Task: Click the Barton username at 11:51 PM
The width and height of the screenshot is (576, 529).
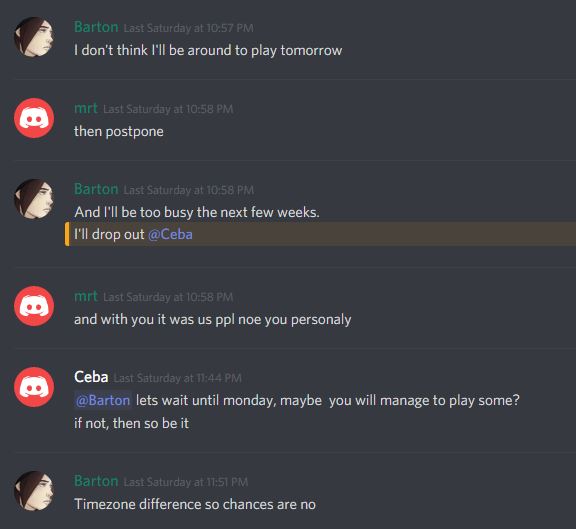Action: coord(96,481)
